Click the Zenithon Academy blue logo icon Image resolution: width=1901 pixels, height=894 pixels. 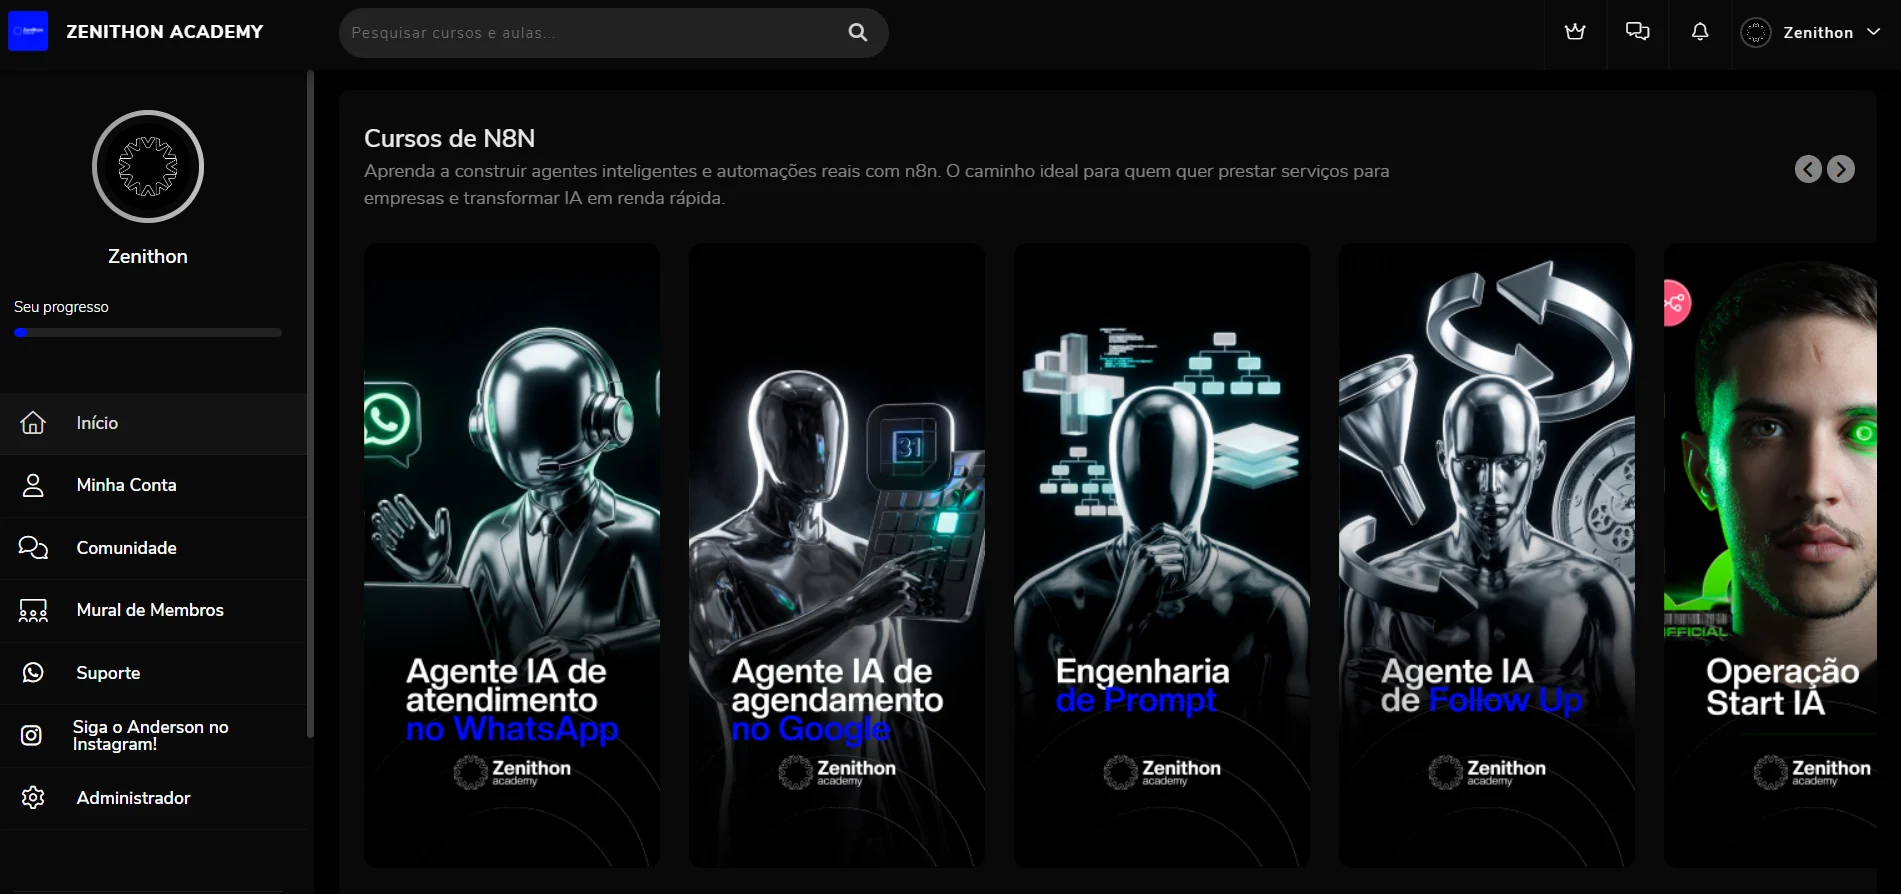(x=28, y=31)
